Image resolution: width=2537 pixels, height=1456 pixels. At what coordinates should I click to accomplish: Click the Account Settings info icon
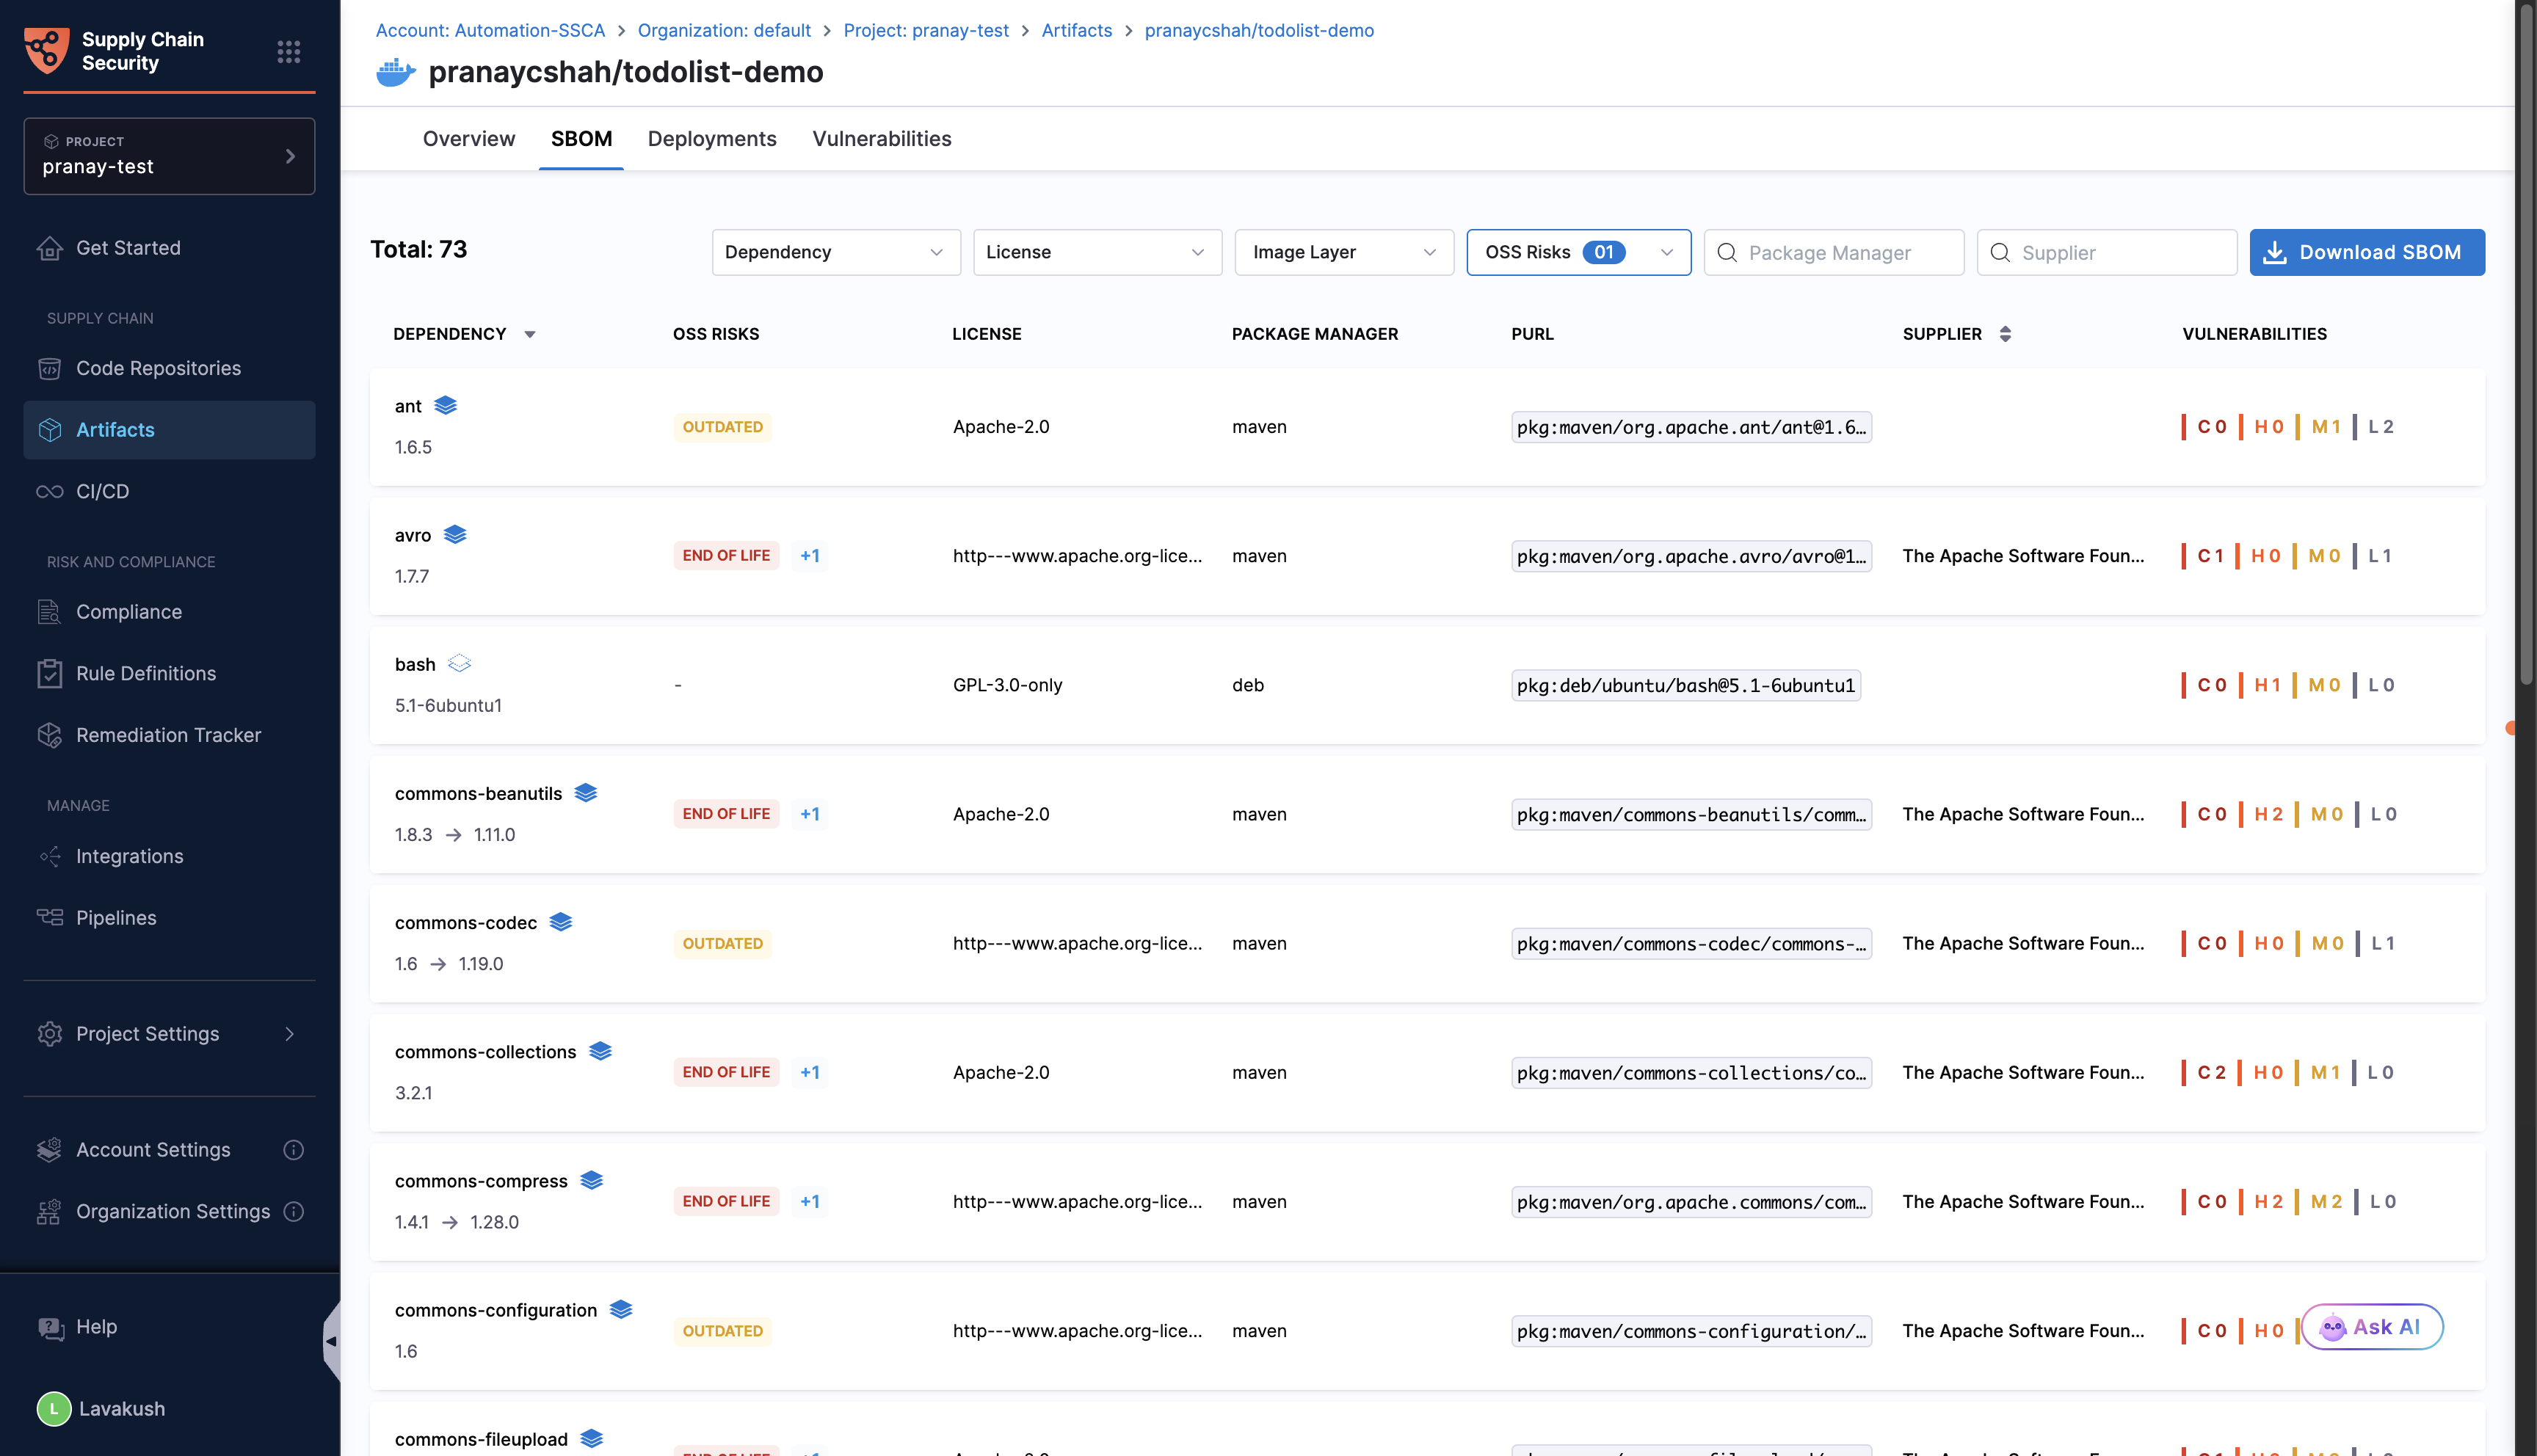(x=293, y=1150)
